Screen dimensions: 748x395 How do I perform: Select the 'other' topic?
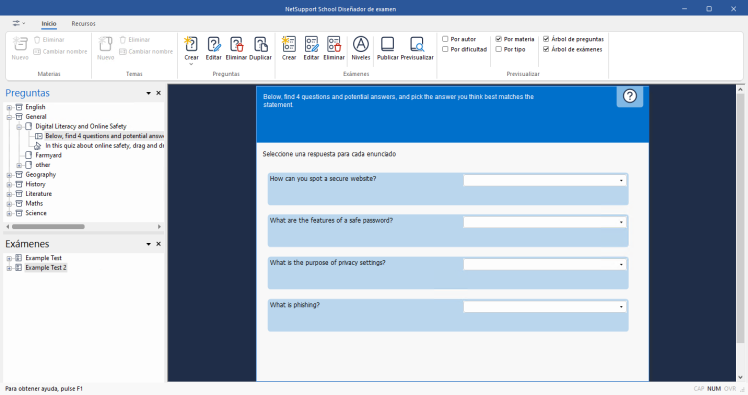[42, 165]
